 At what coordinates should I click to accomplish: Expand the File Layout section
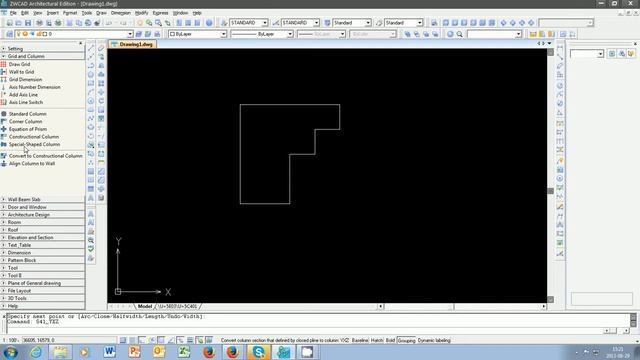coord(42,291)
